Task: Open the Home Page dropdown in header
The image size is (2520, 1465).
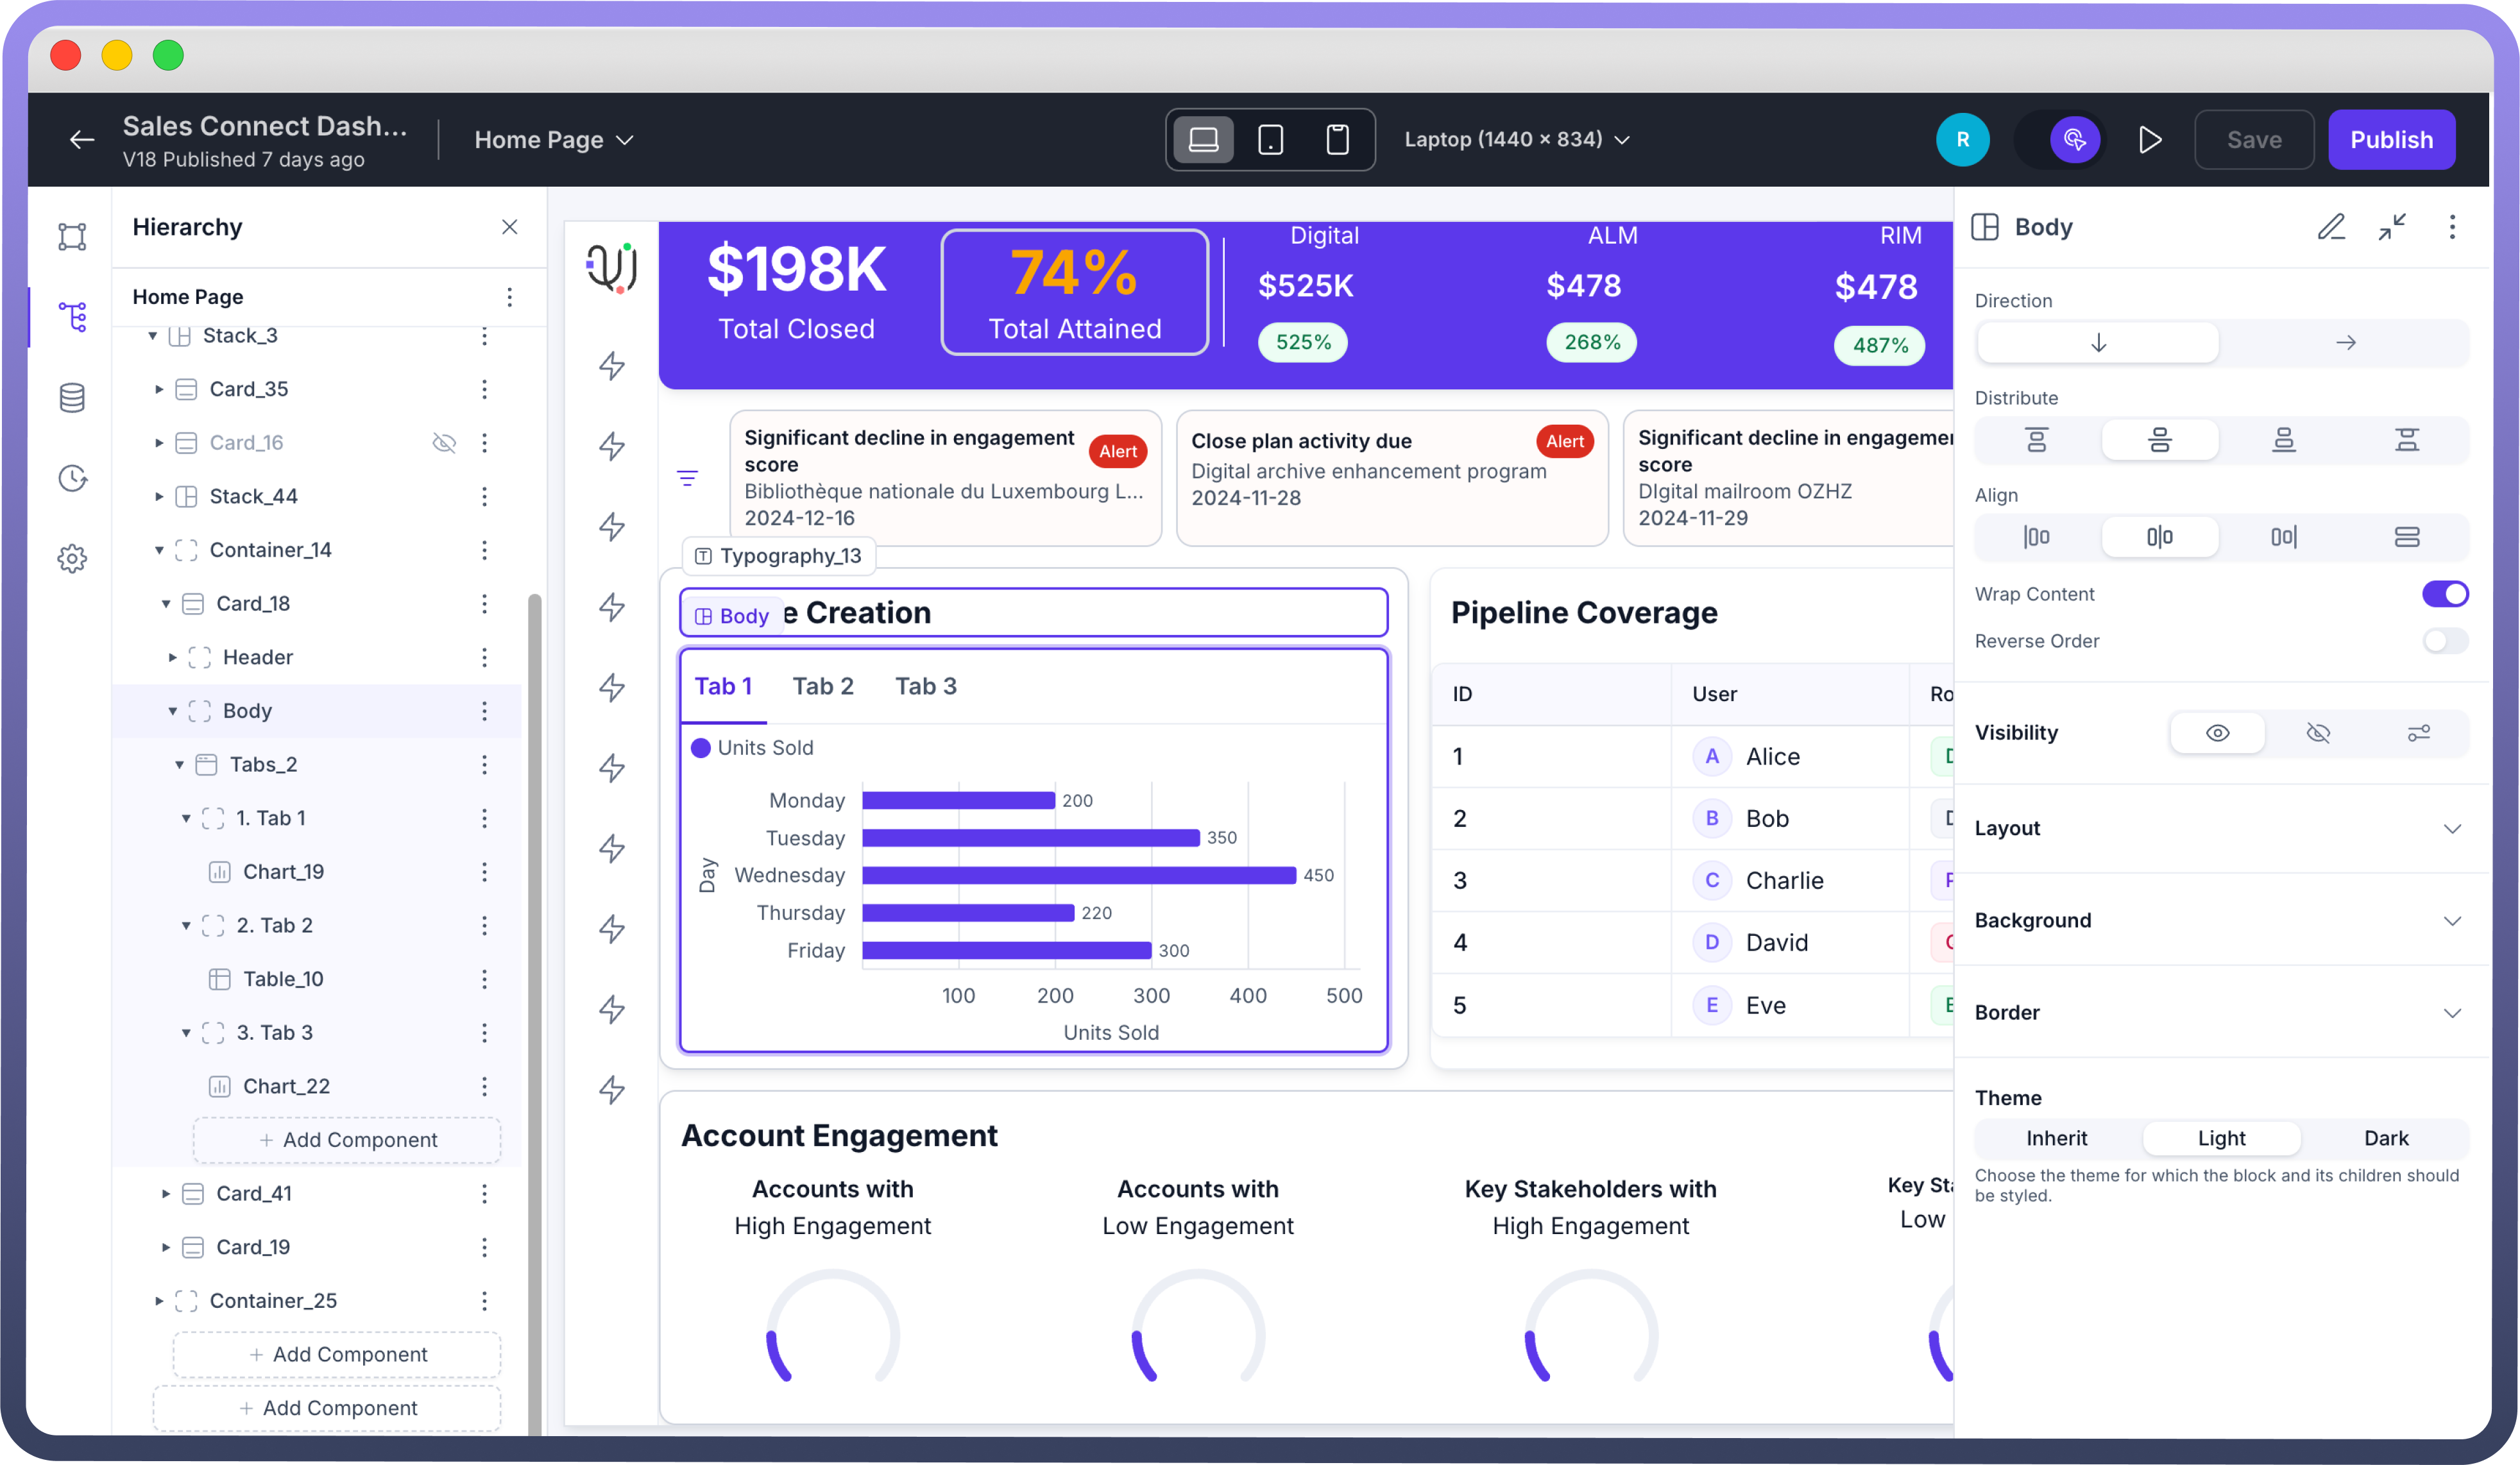Action: coord(553,140)
